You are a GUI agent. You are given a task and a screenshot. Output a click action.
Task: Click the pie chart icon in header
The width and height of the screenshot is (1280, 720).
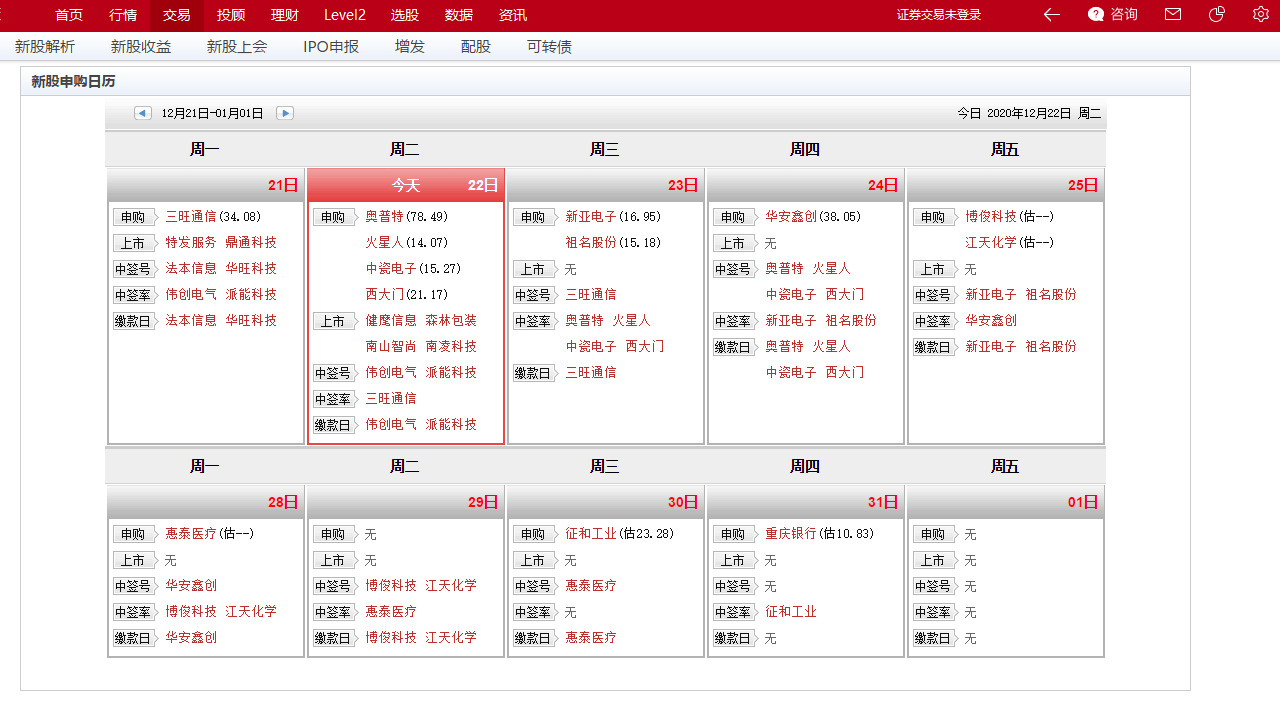coord(1216,14)
